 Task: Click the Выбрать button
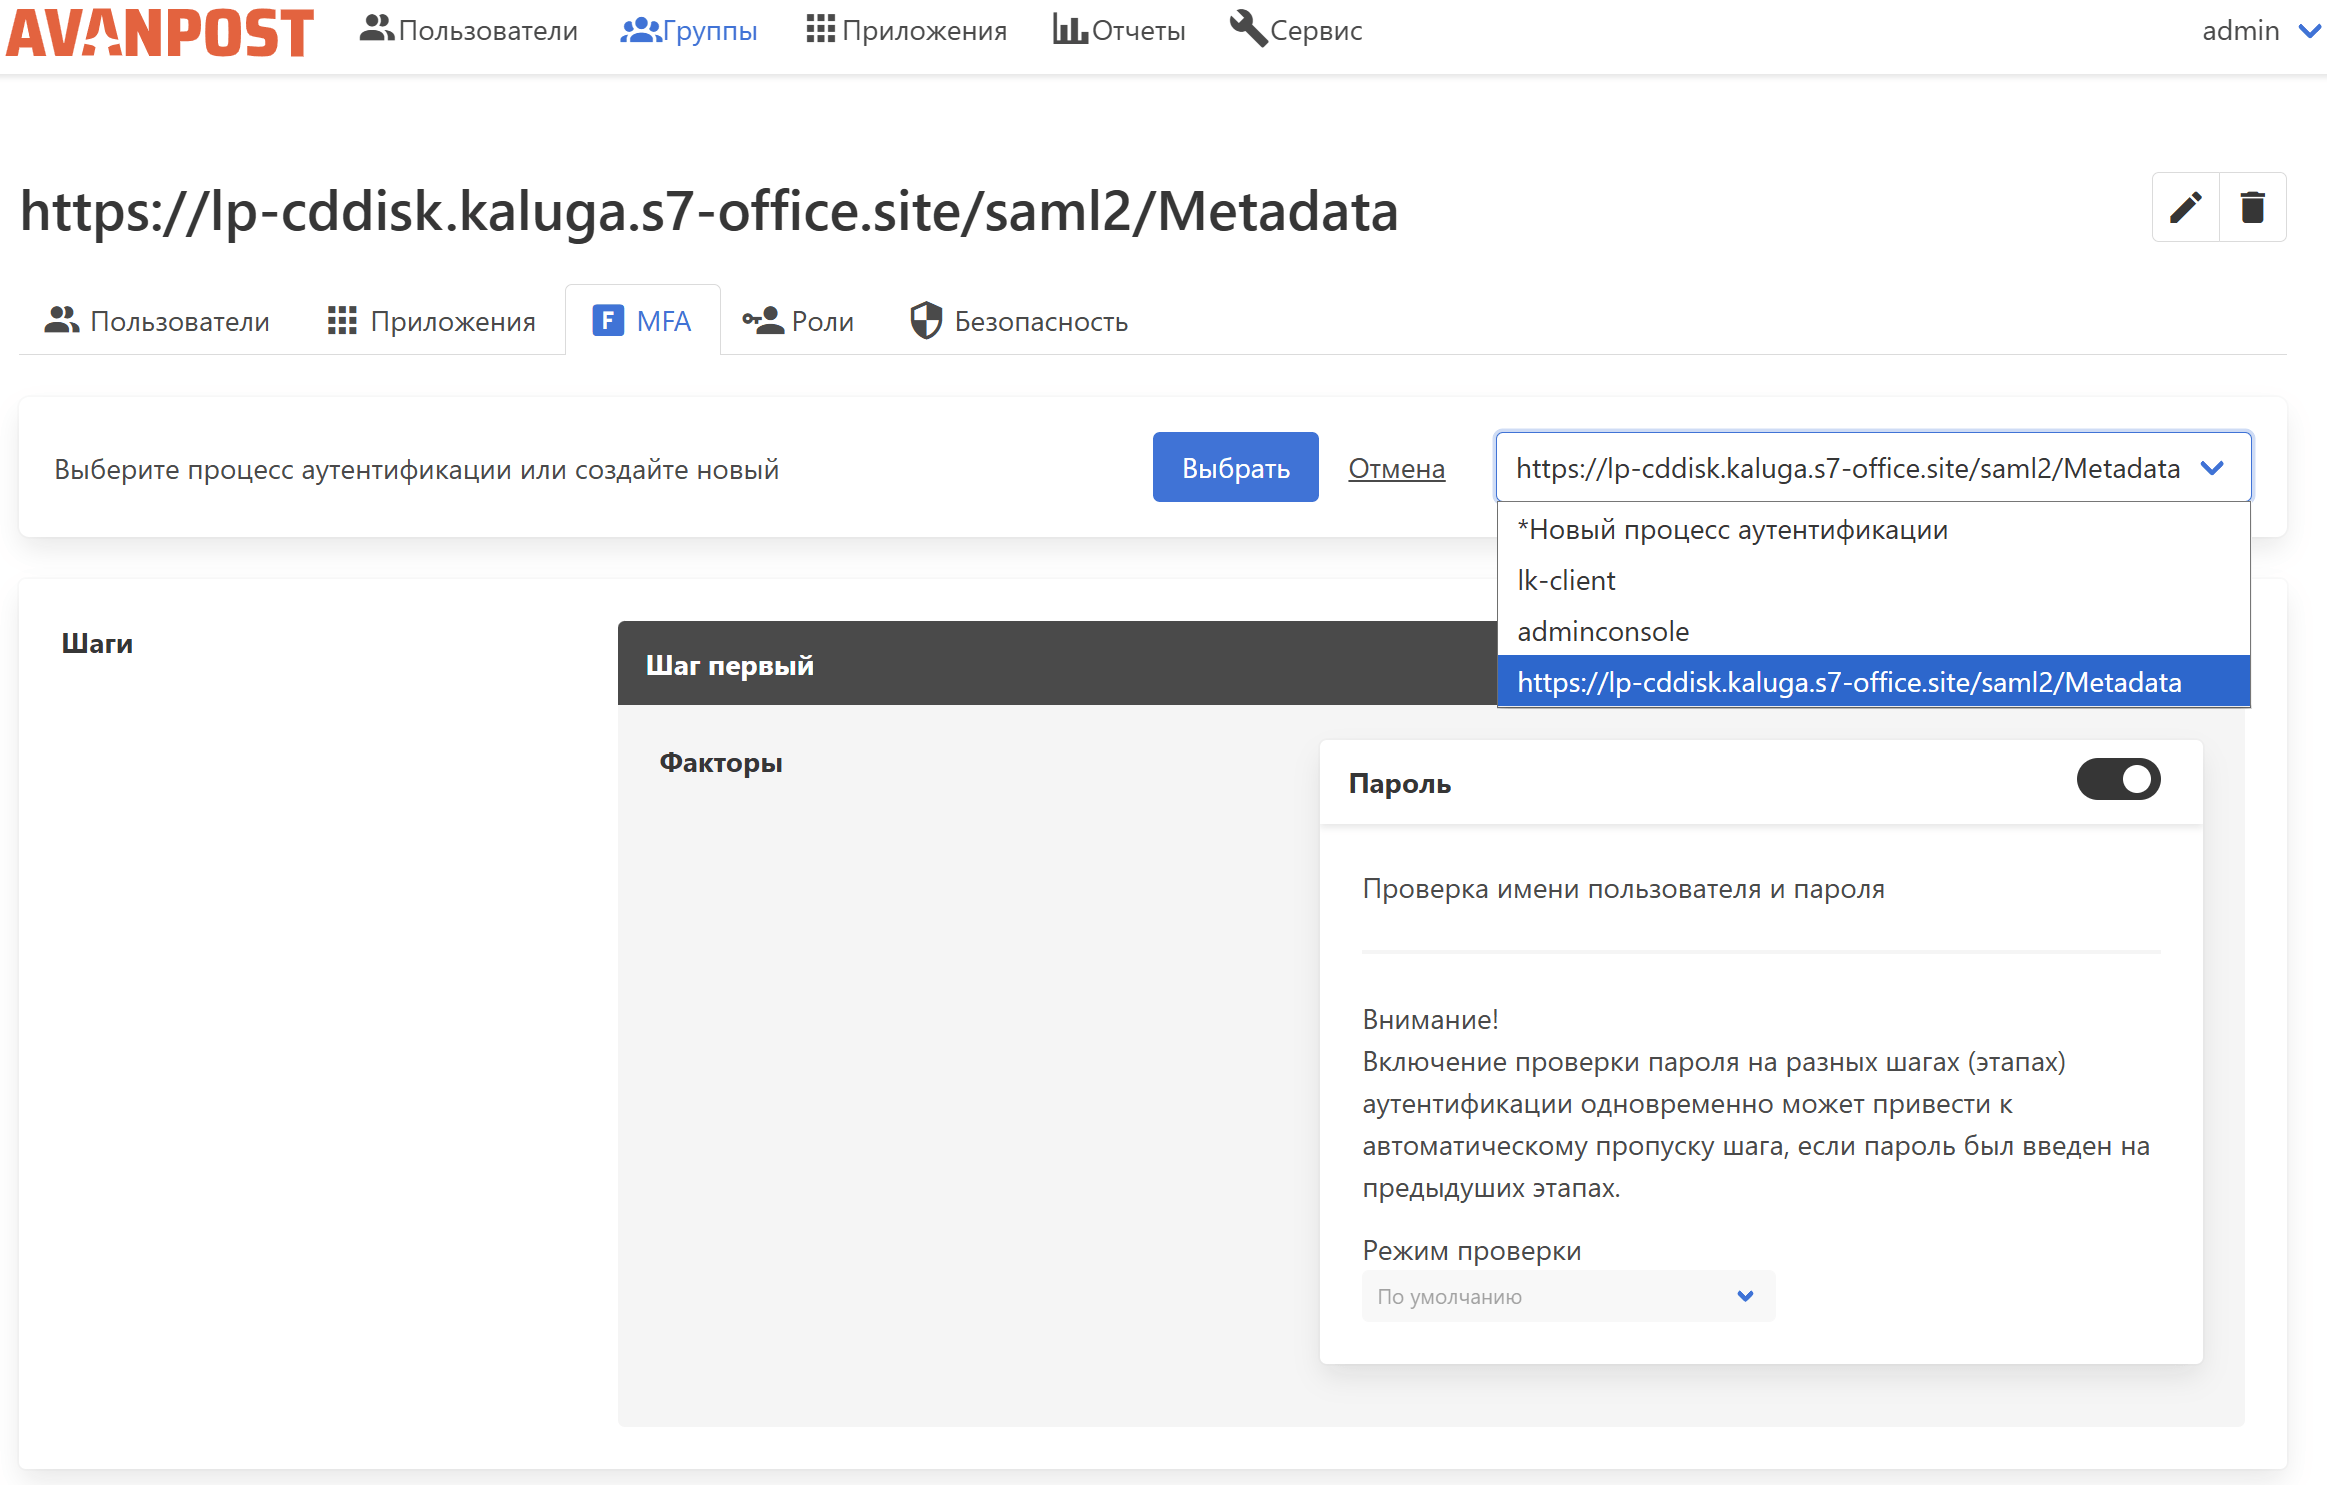1235,467
